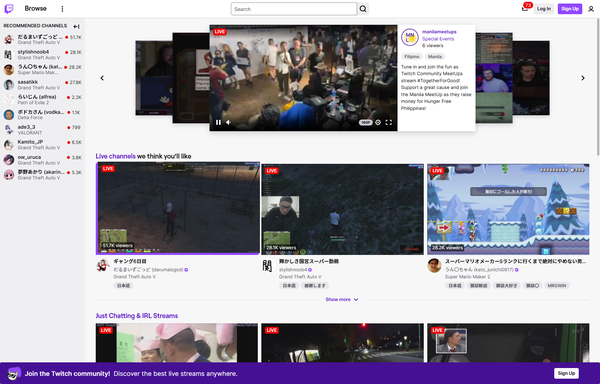
Task: Open the three-dot more options menu
Action: pos(62,9)
